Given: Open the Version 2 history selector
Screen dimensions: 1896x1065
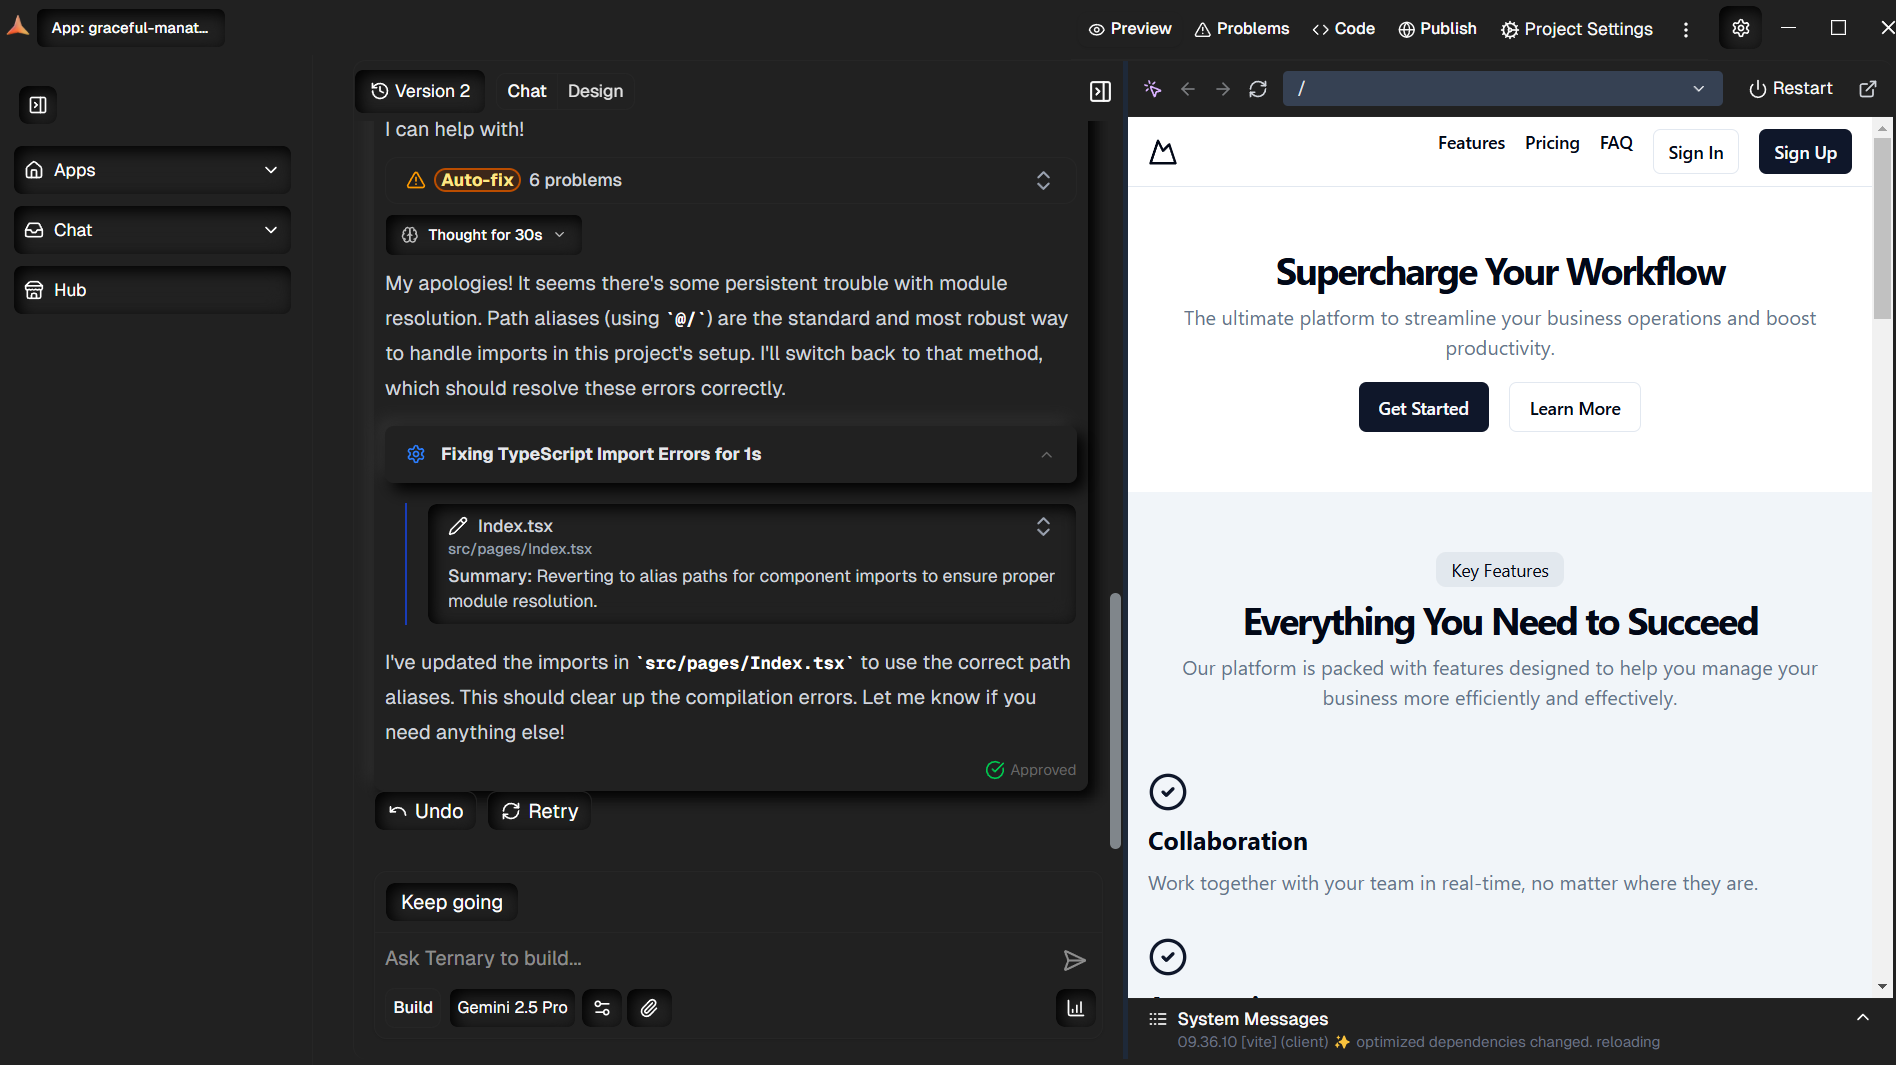Looking at the screenshot, I should point(420,91).
